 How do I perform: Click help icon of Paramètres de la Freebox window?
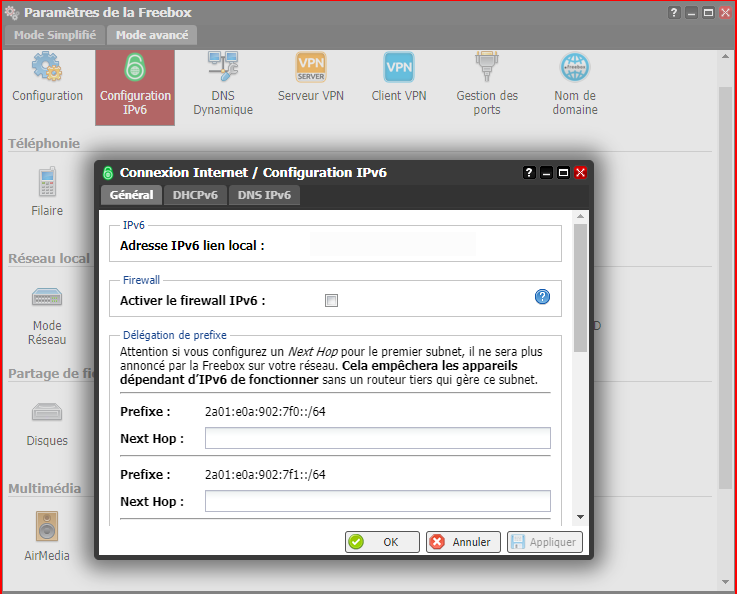click(674, 12)
